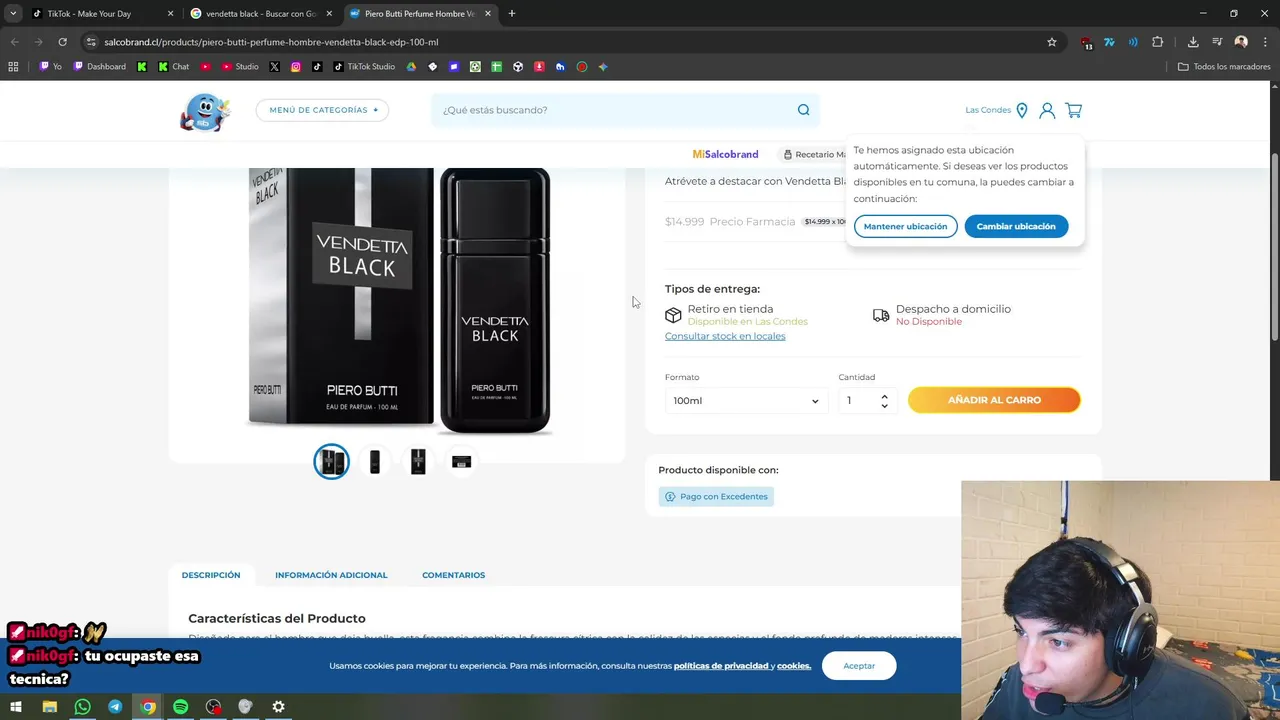Viewport: 1280px width, 720px height.
Task: Select the second product thumbnail showing bottle
Action: 375,462
